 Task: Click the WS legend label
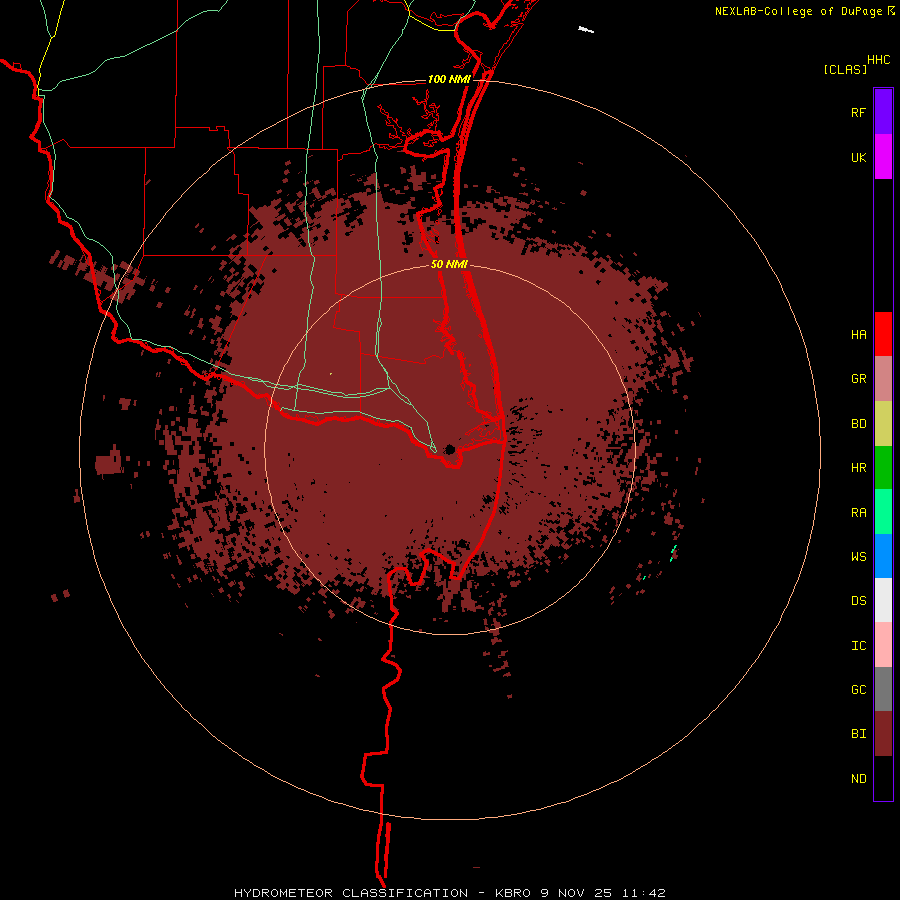(x=858, y=557)
